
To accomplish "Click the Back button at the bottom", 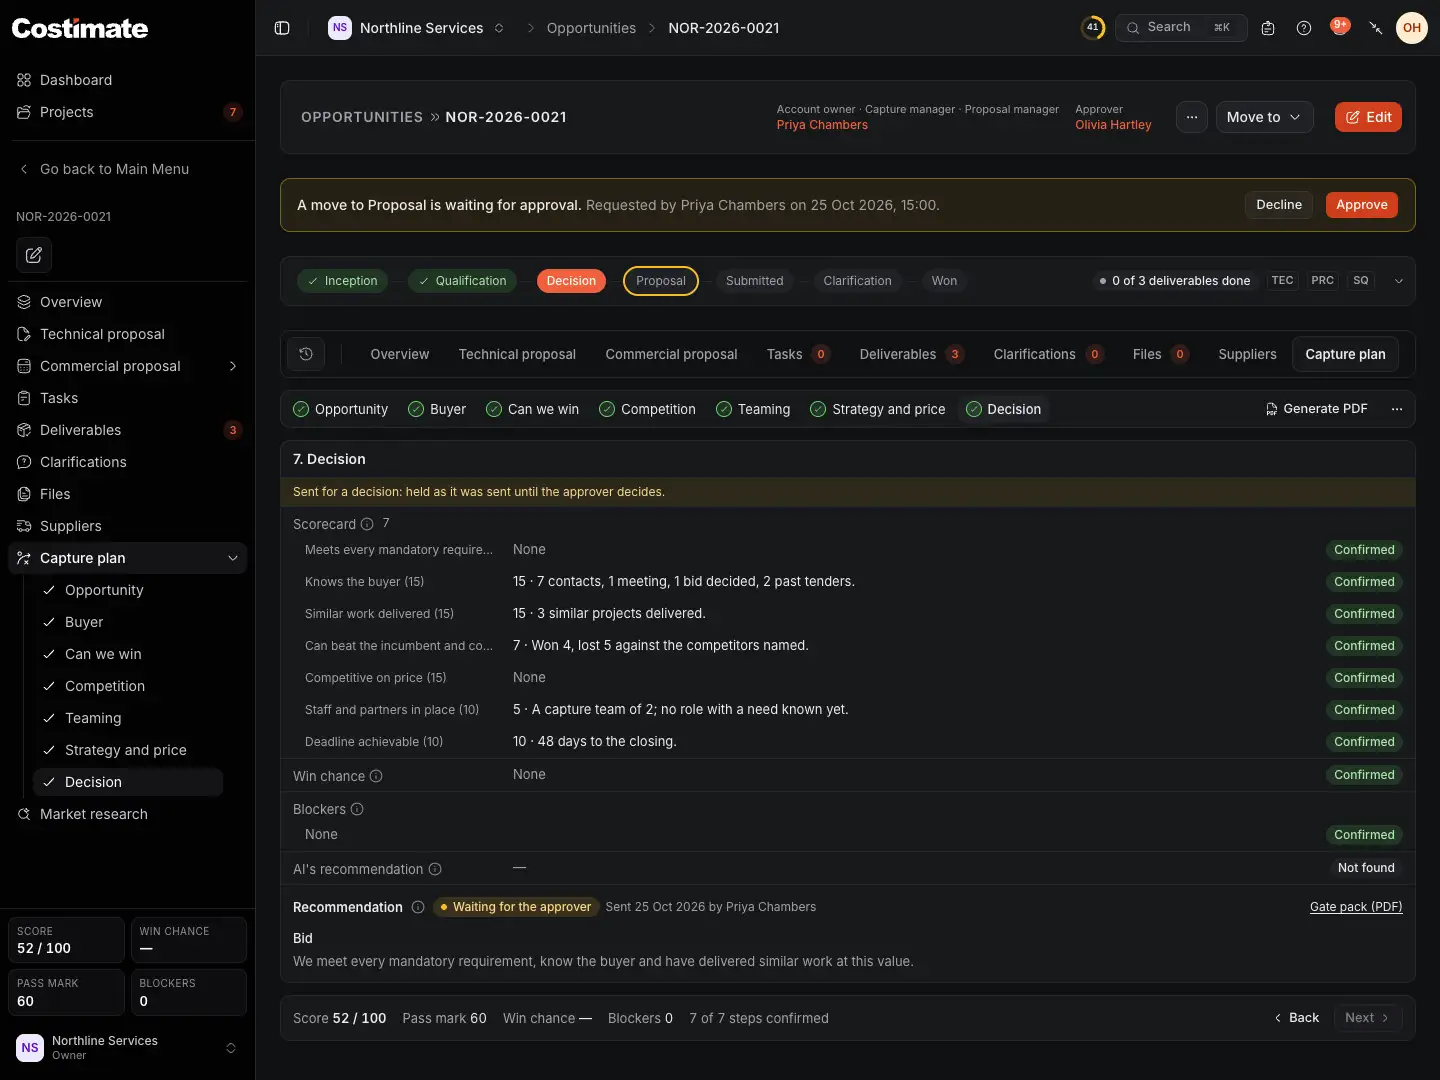I will click(1296, 1018).
